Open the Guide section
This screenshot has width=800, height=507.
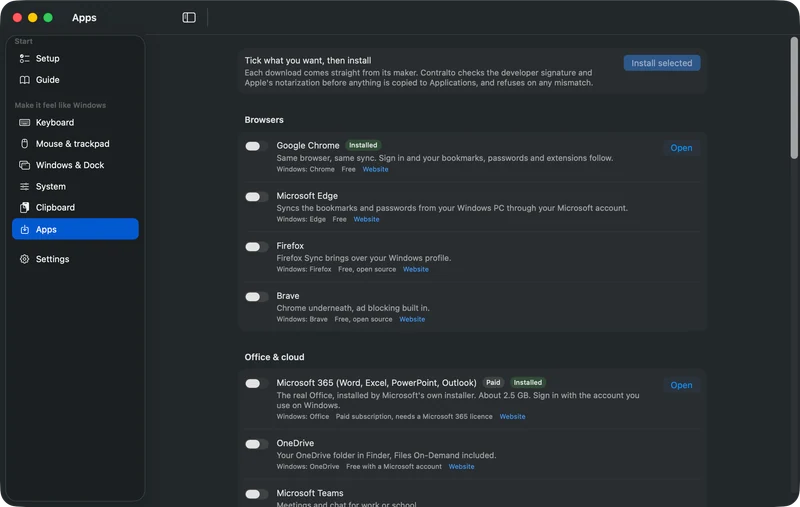click(x=75, y=80)
